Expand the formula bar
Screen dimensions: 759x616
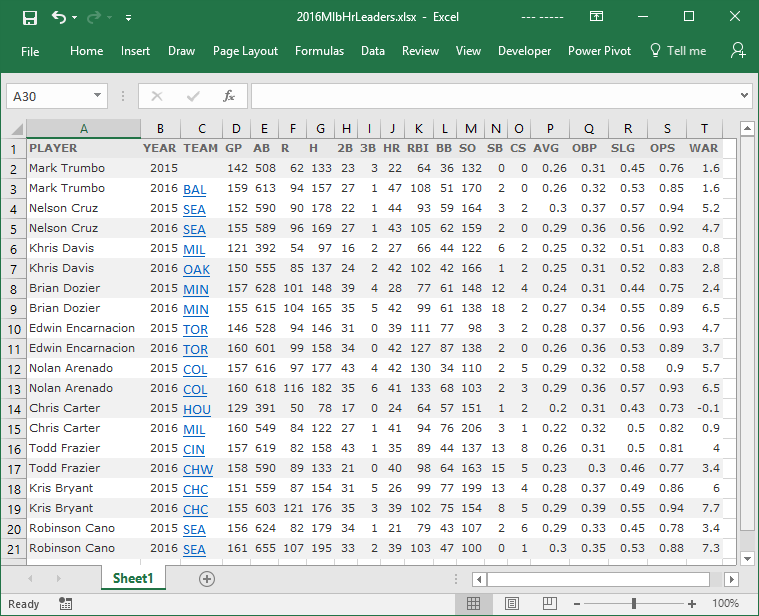pos(743,96)
